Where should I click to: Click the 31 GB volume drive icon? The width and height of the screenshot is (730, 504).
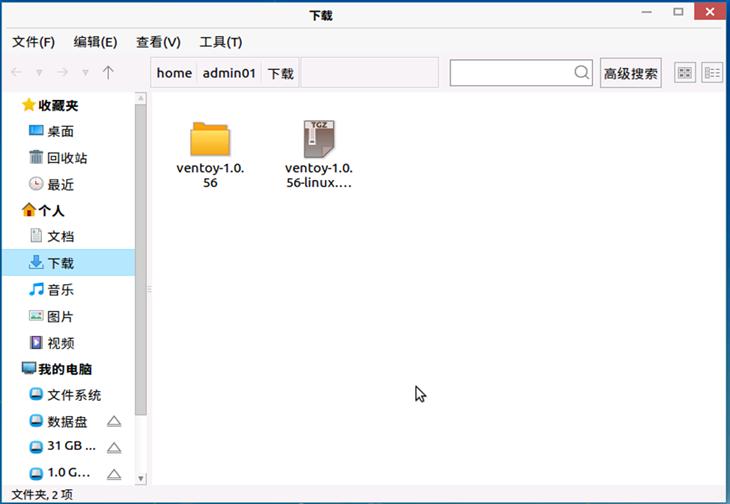(36, 447)
